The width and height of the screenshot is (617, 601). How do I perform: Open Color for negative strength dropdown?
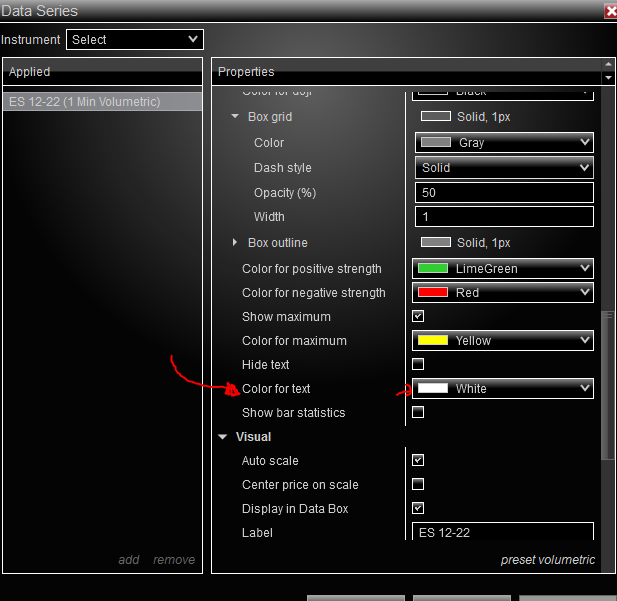(x=502, y=292)
